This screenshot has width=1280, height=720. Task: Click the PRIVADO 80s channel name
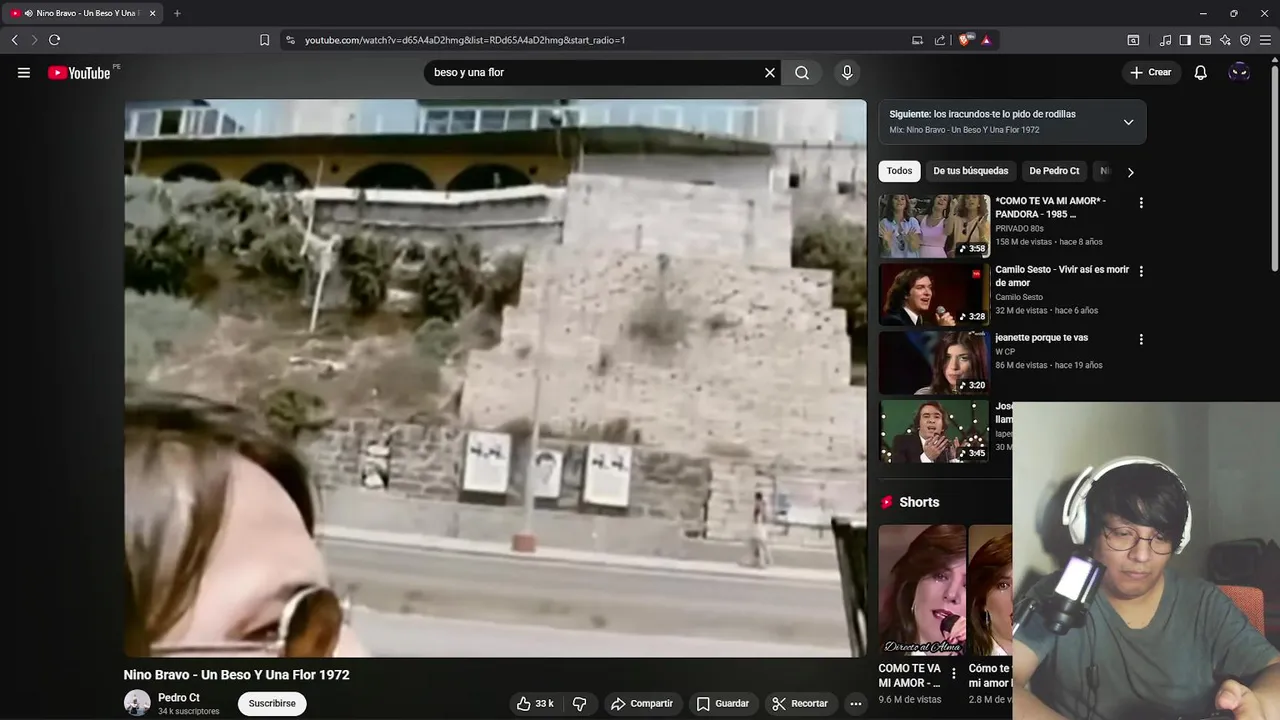(1019, 229)
